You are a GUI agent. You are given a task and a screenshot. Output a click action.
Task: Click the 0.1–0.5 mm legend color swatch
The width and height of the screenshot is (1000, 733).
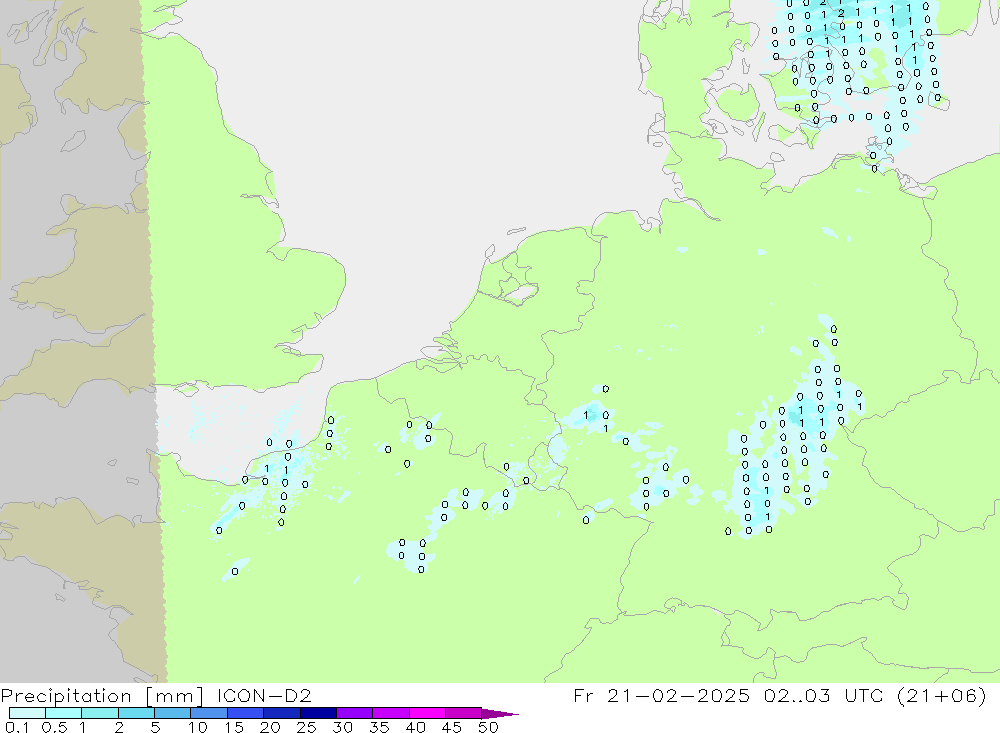27,713
